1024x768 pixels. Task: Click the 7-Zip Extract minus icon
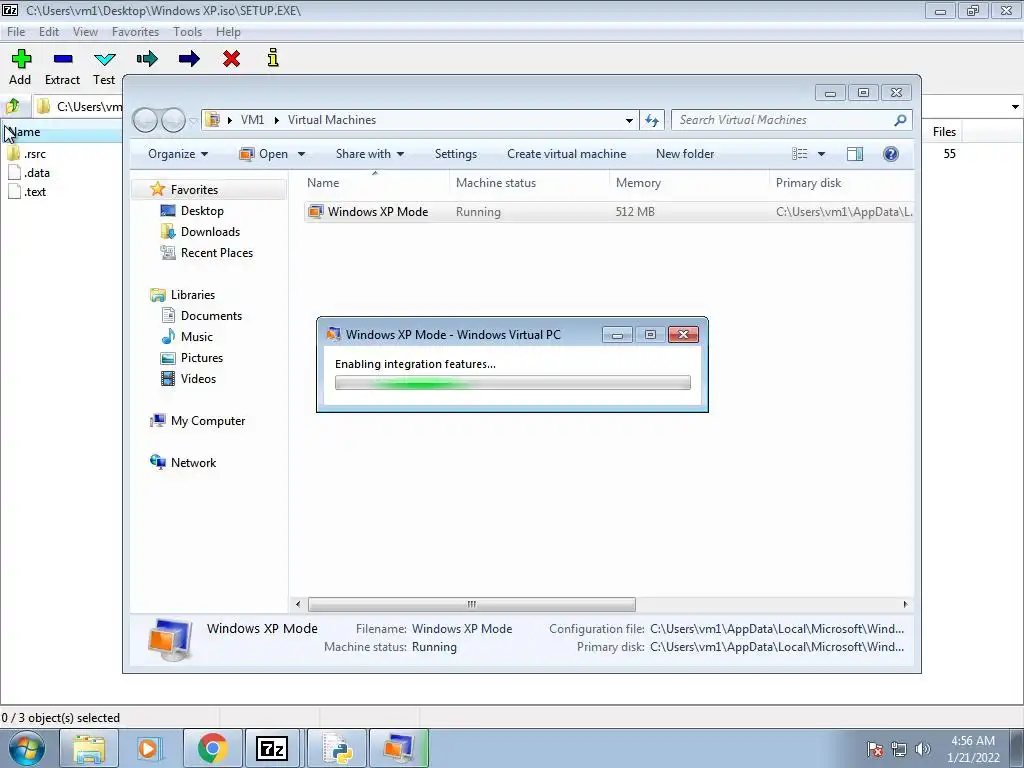click(x=63, y=59)
